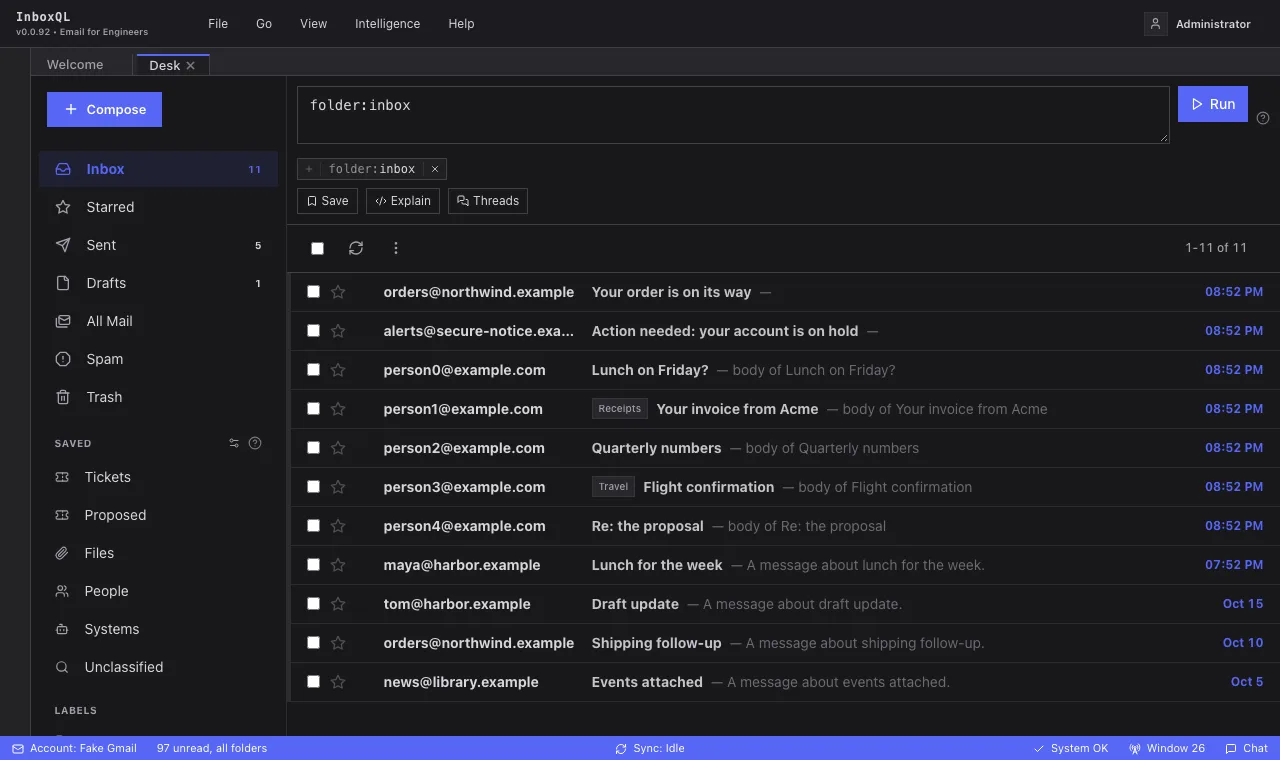Star the Draft update email
Screen dimensions: 1280x760
pos(338,604)
